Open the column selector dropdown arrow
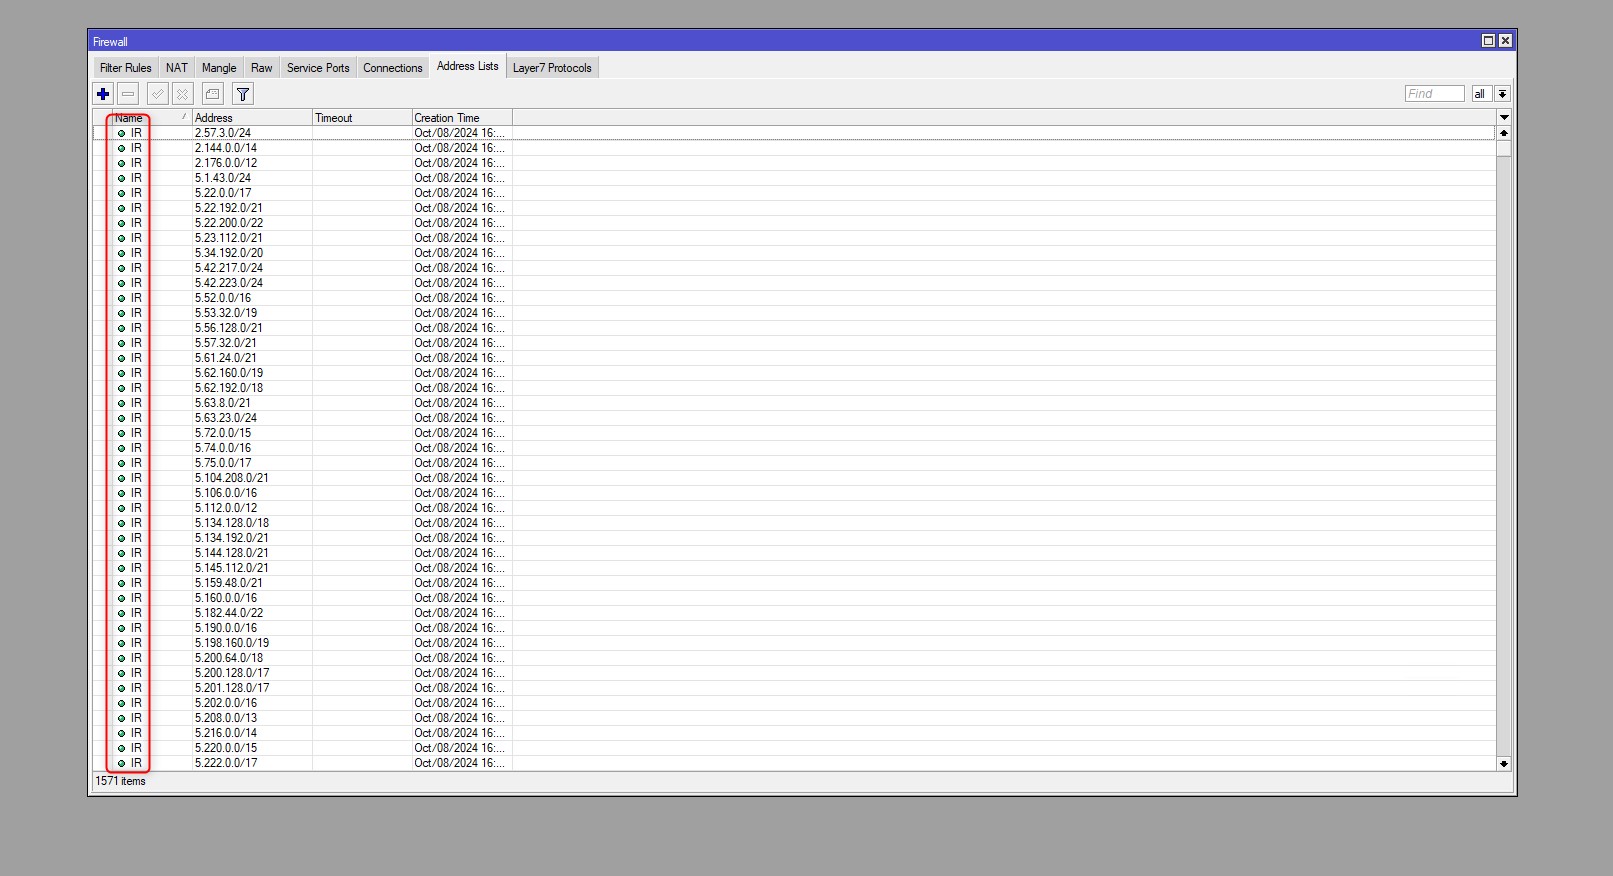The height and width of the screenshot is (876, 1613). click(1504, 117)
